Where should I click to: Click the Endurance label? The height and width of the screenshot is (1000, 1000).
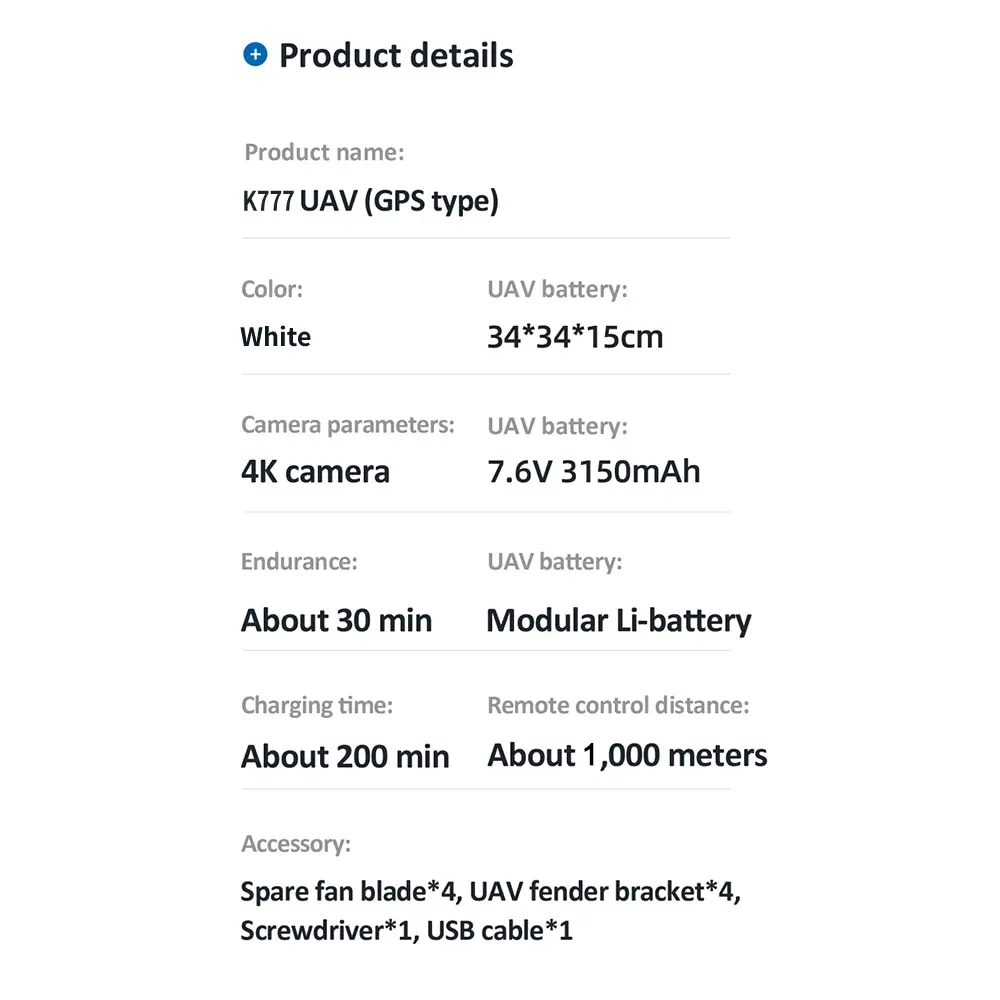click(299, 562)
